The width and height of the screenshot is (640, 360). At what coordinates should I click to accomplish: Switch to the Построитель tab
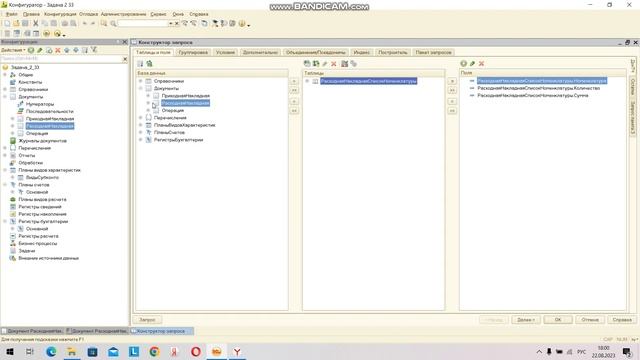tap(393, 53)
